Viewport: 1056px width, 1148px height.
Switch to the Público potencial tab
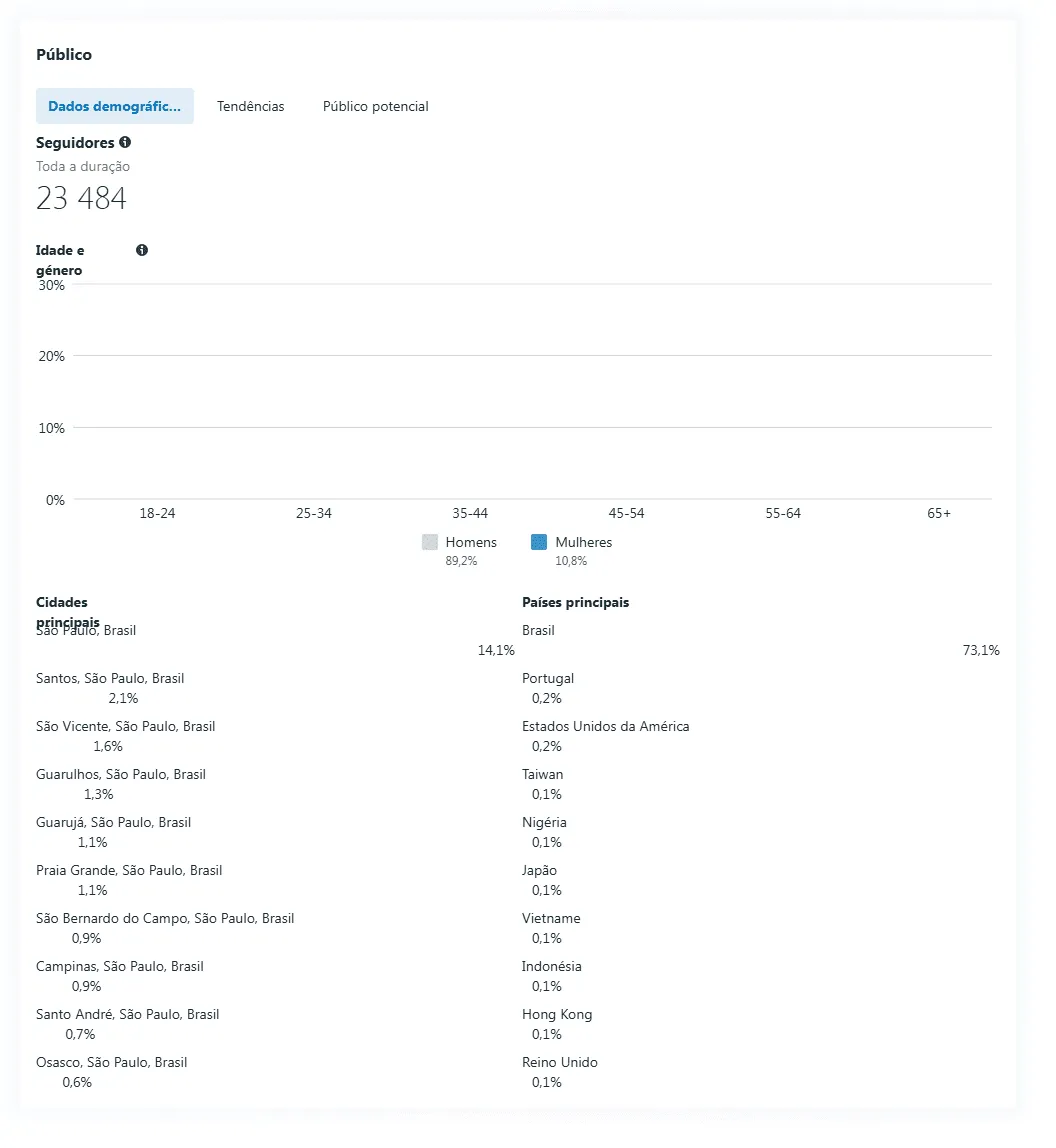376,106
